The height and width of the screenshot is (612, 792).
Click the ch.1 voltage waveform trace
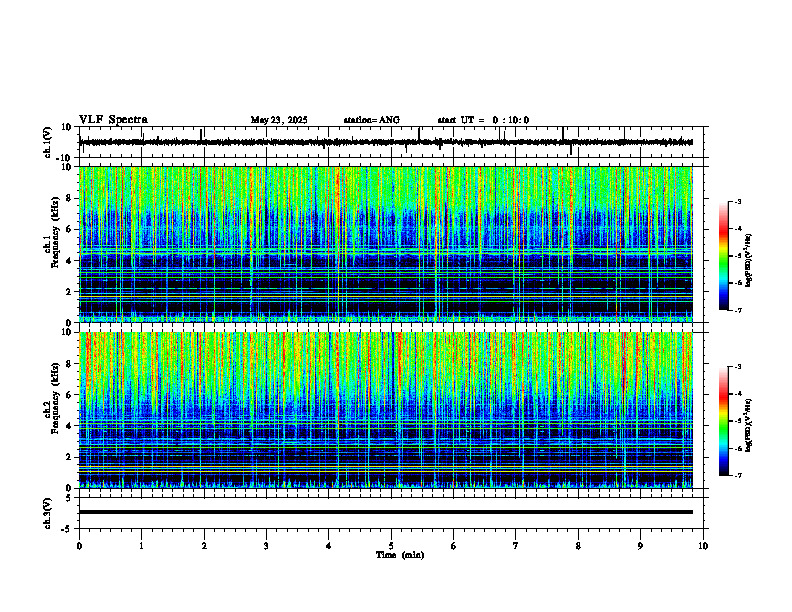[386, 142]
